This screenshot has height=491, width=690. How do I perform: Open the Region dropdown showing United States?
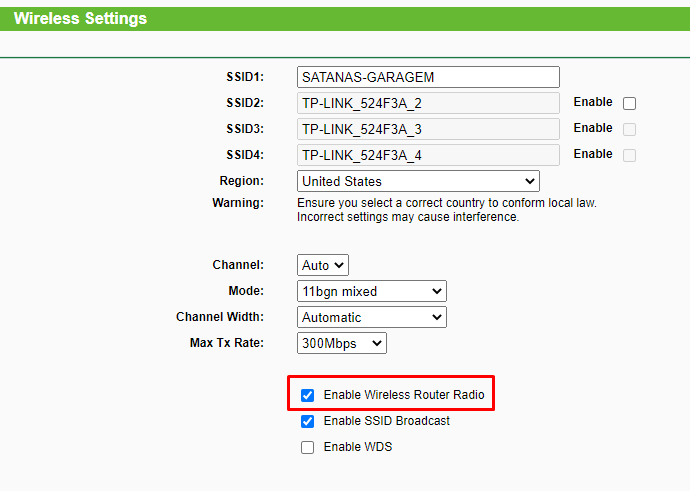click(x=418, y=181)
